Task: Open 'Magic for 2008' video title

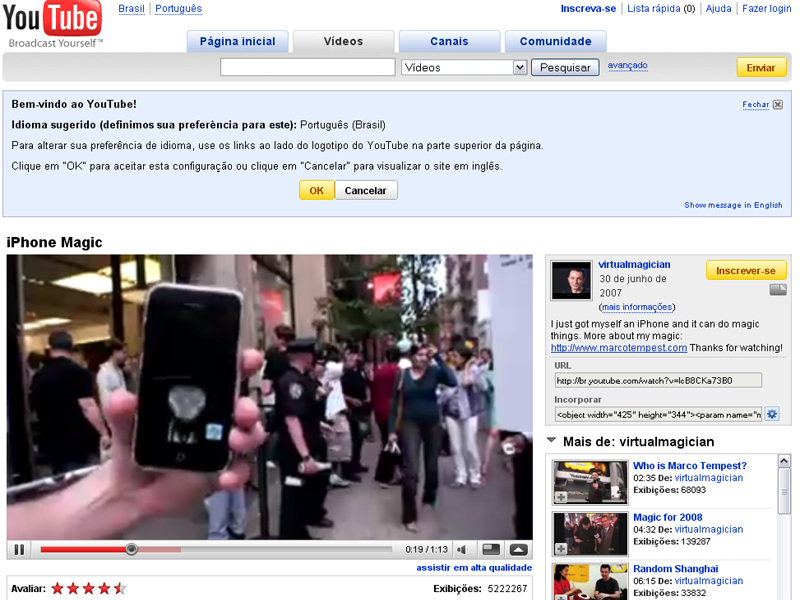Action: click(x=668, y=517)
